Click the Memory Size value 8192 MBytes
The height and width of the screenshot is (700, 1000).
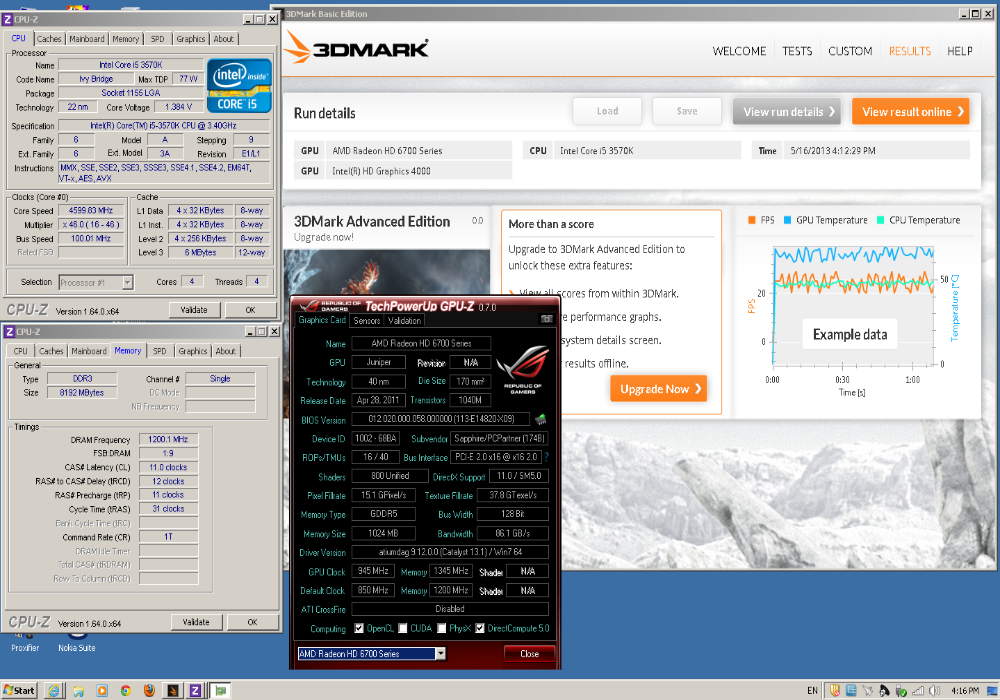pyautogui.click(x=82, y=393)
